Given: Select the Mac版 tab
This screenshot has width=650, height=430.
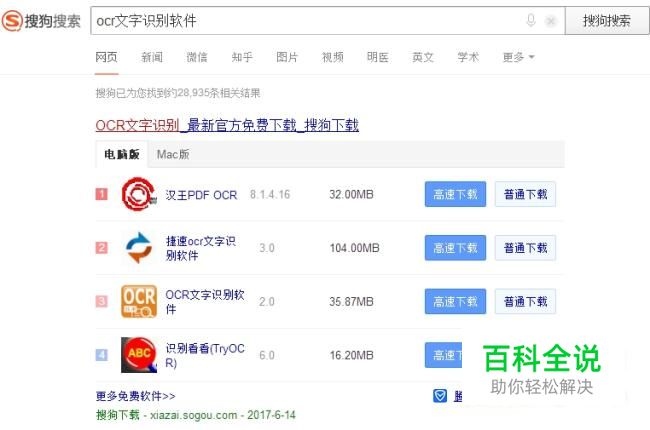Looking at the screenshot, I should (x=173, y=154).
